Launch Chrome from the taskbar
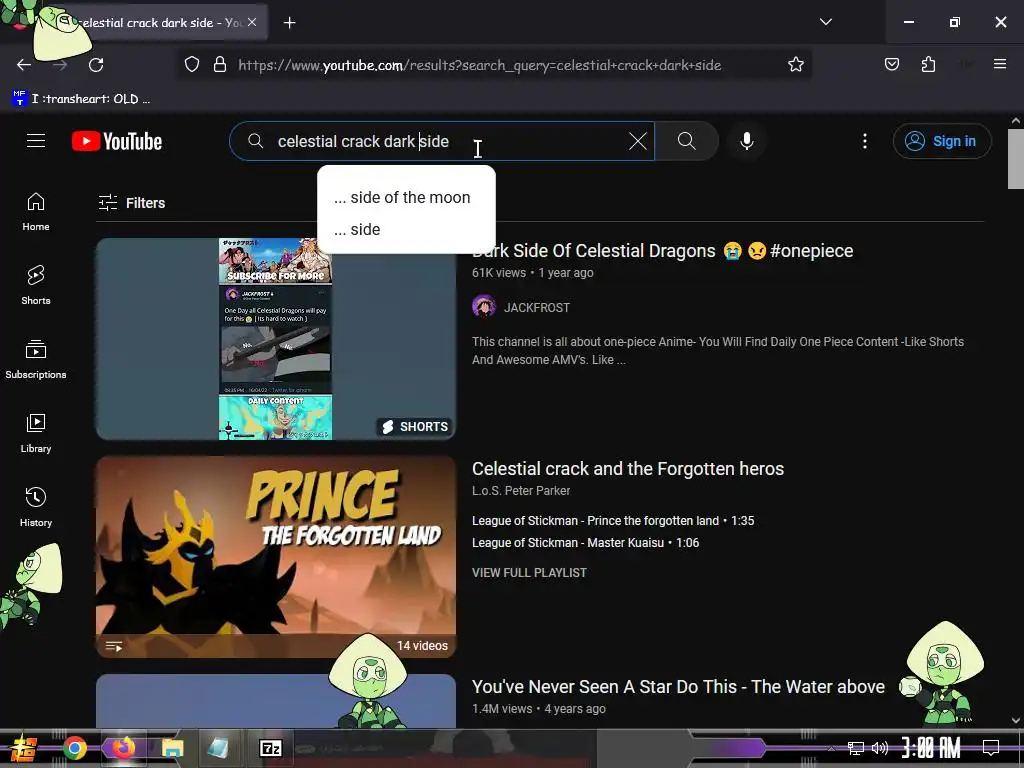The width and height of the screenshot is (1024, 768). coord(74,748)
